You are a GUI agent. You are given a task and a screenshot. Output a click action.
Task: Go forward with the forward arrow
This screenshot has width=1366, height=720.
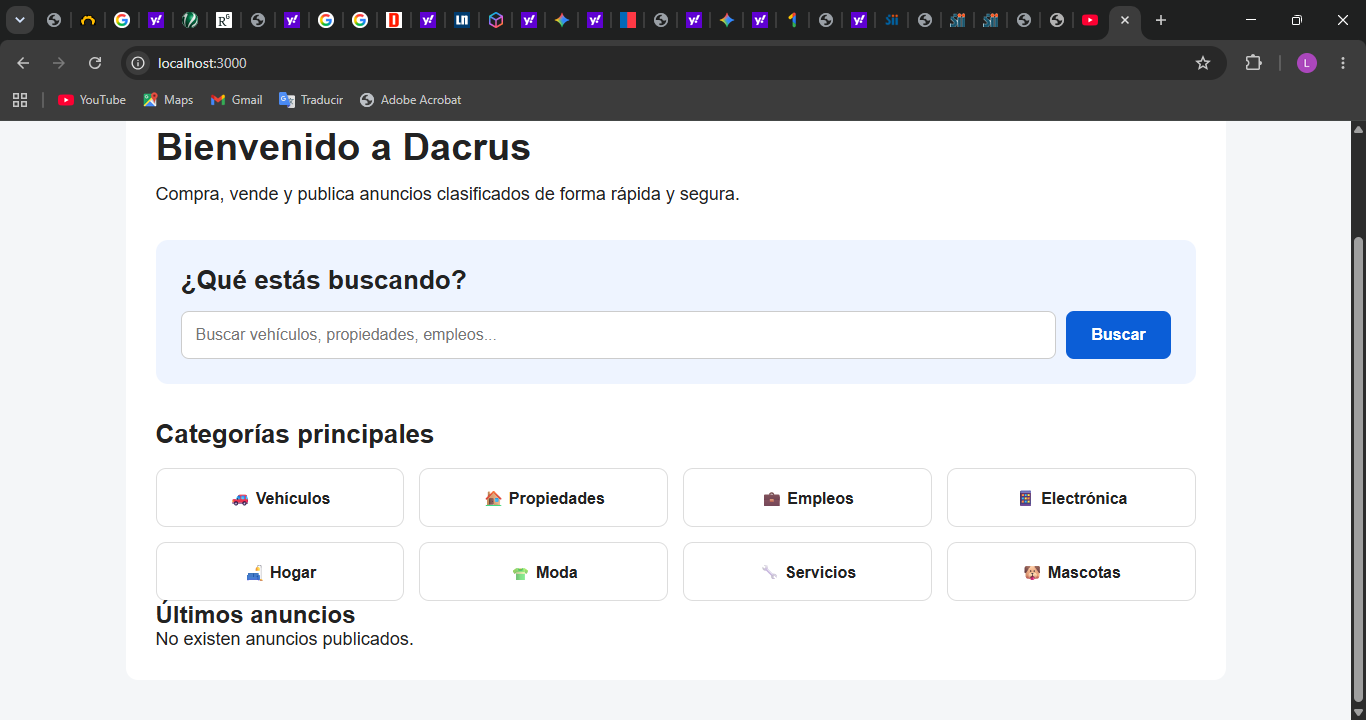[59, 63]
